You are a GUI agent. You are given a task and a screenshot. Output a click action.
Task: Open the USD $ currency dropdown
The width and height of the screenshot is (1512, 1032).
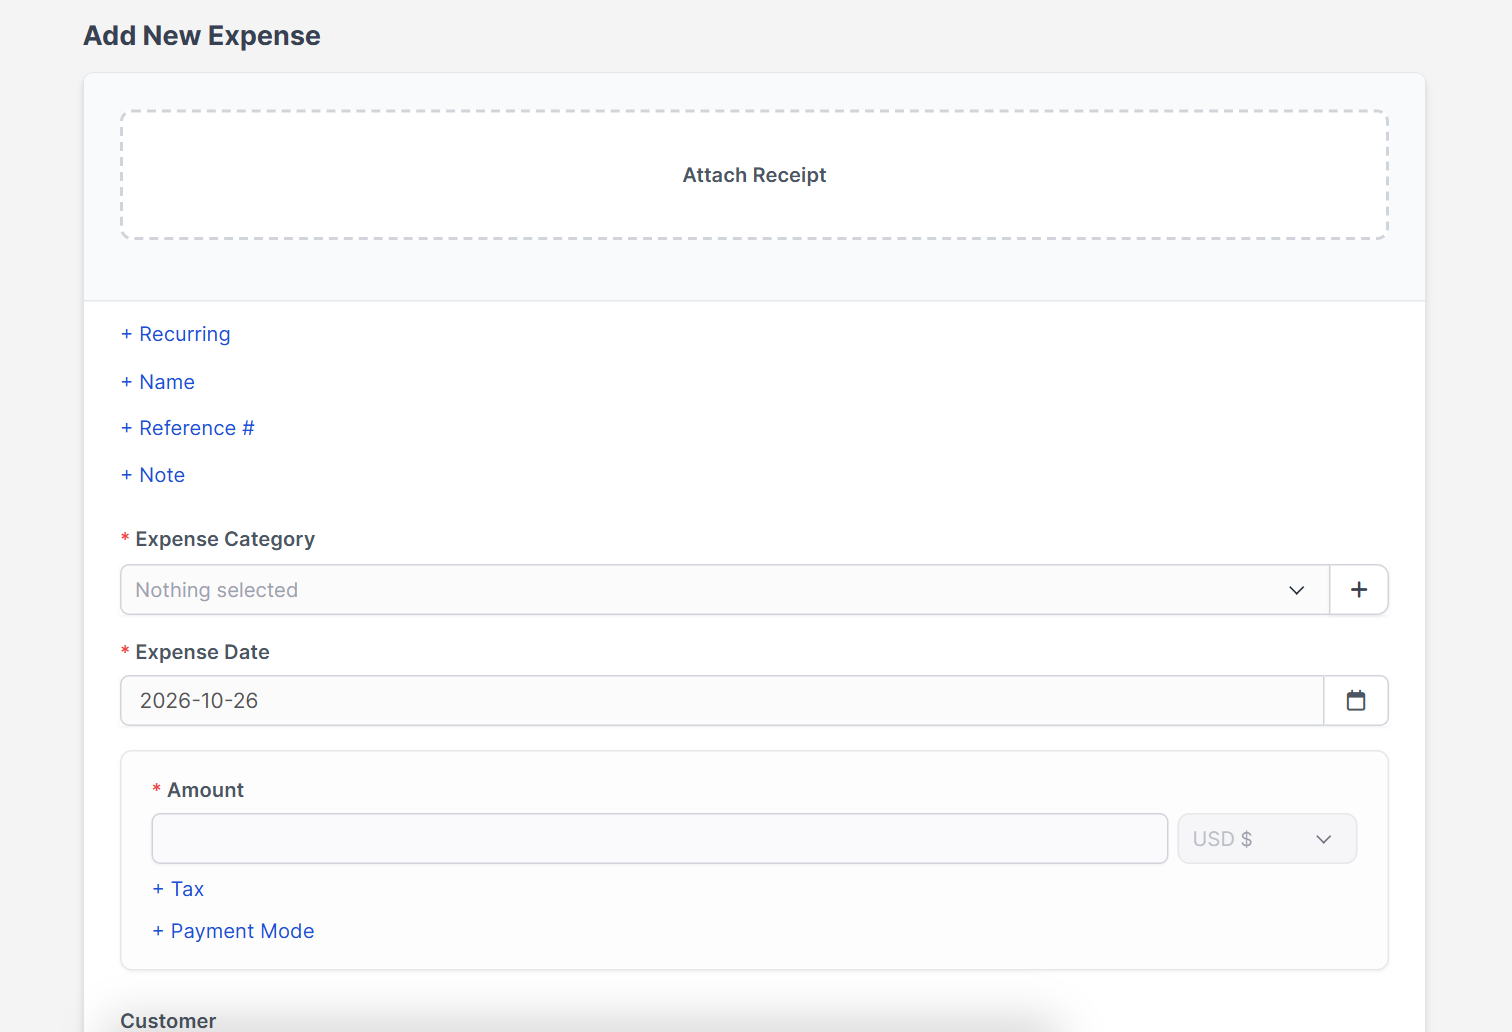coord(1267,839)
